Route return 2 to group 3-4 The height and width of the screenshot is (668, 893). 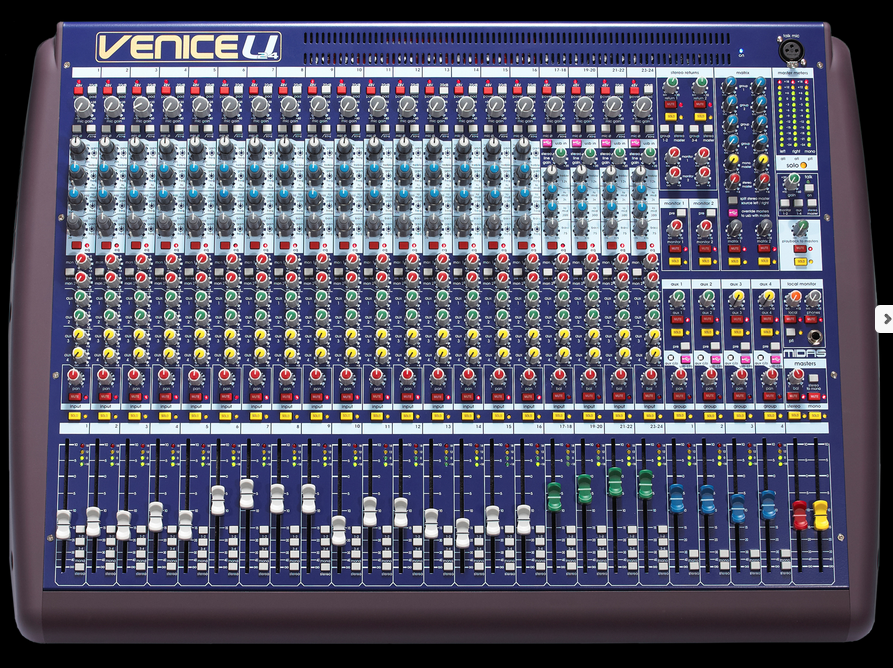click(694, 129)
